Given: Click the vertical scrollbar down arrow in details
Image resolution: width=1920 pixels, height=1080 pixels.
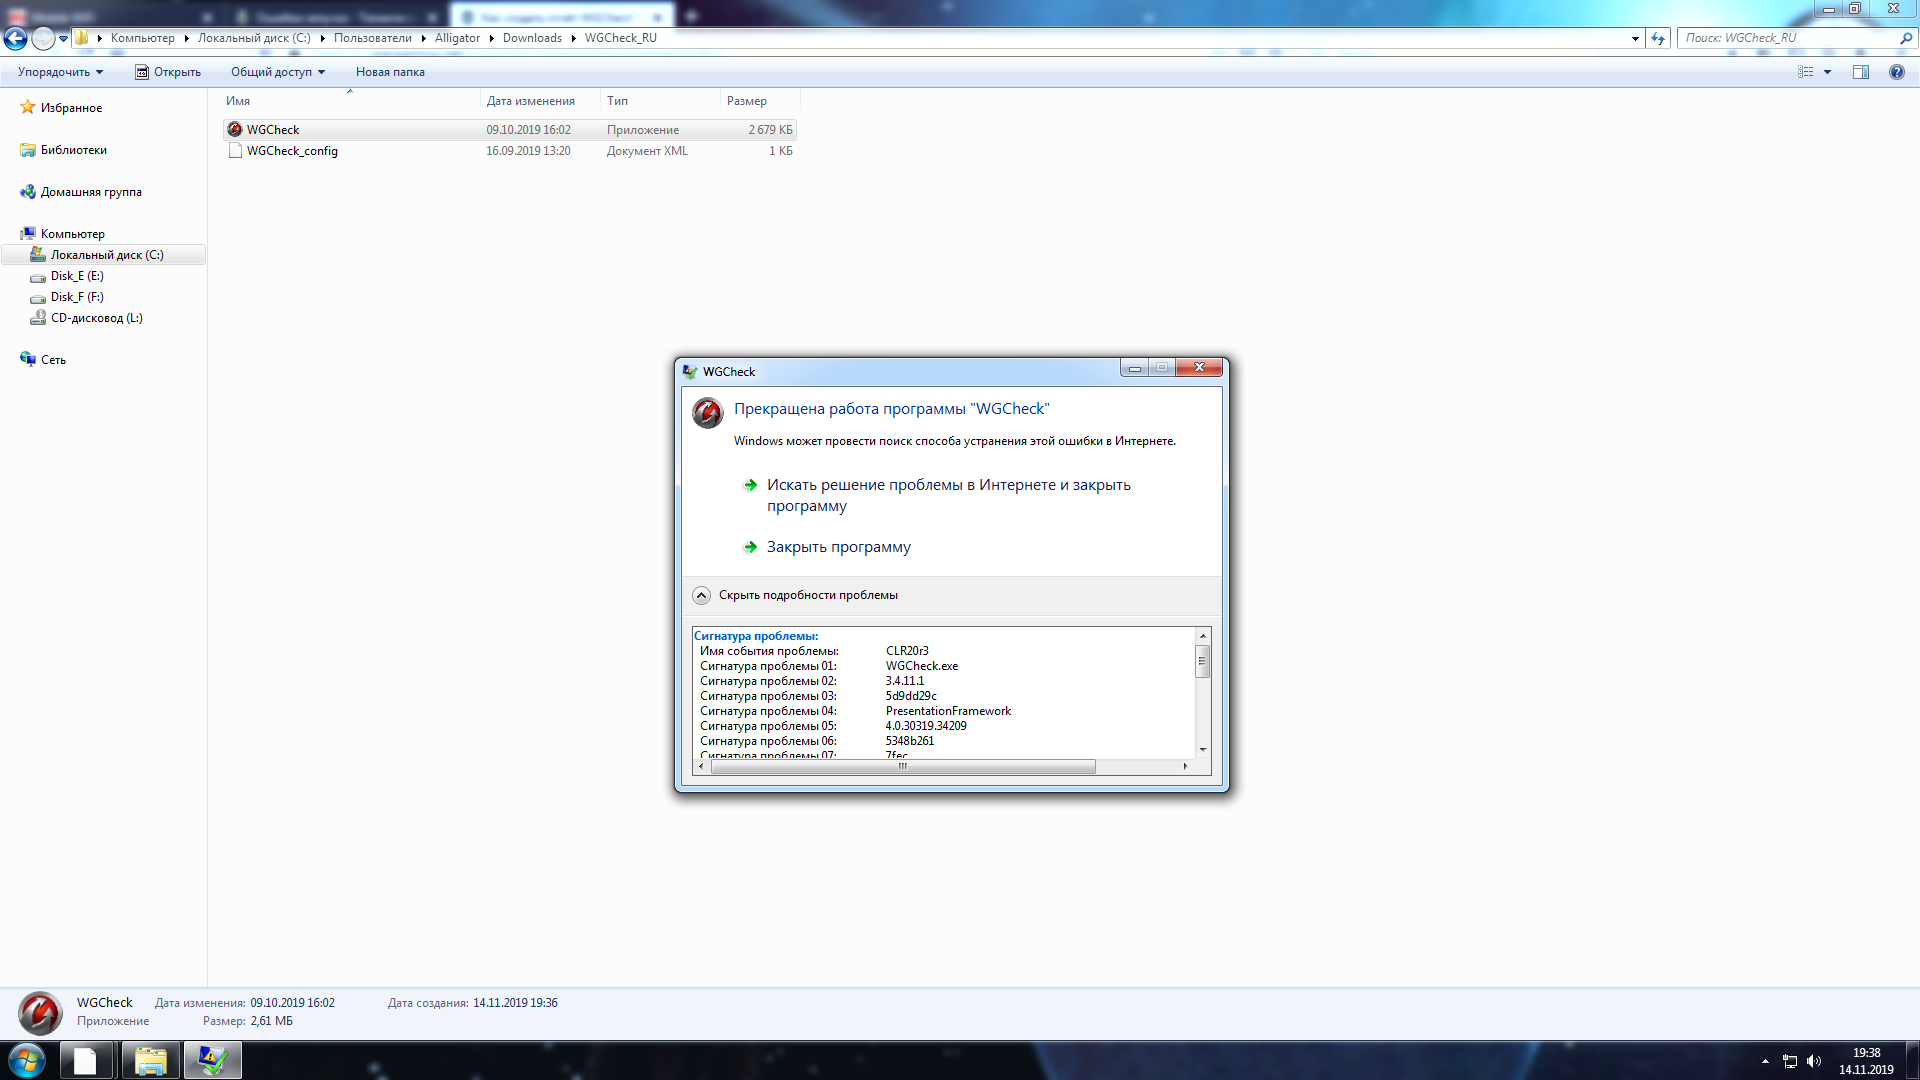Looking at the screenshot, I should point(1203,750).
